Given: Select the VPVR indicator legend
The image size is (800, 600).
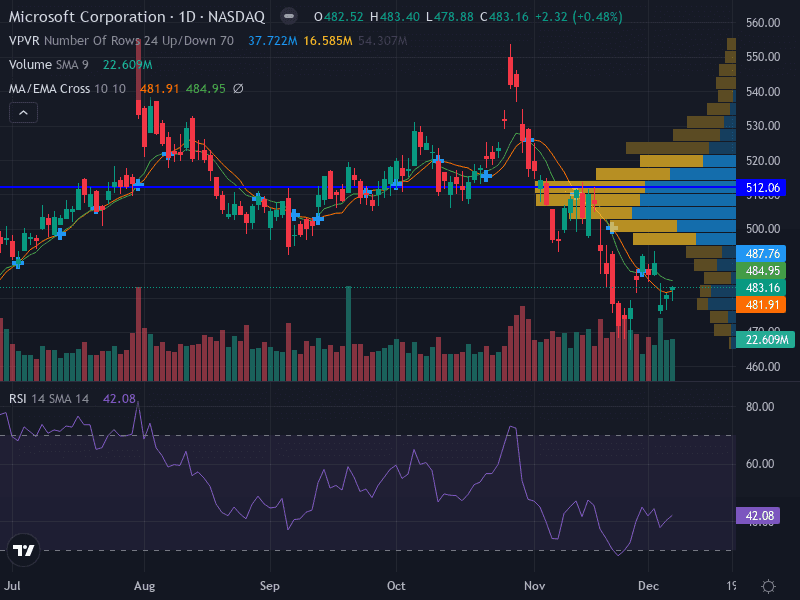Looking at the screenshot, I should click(x=121, y=40).
